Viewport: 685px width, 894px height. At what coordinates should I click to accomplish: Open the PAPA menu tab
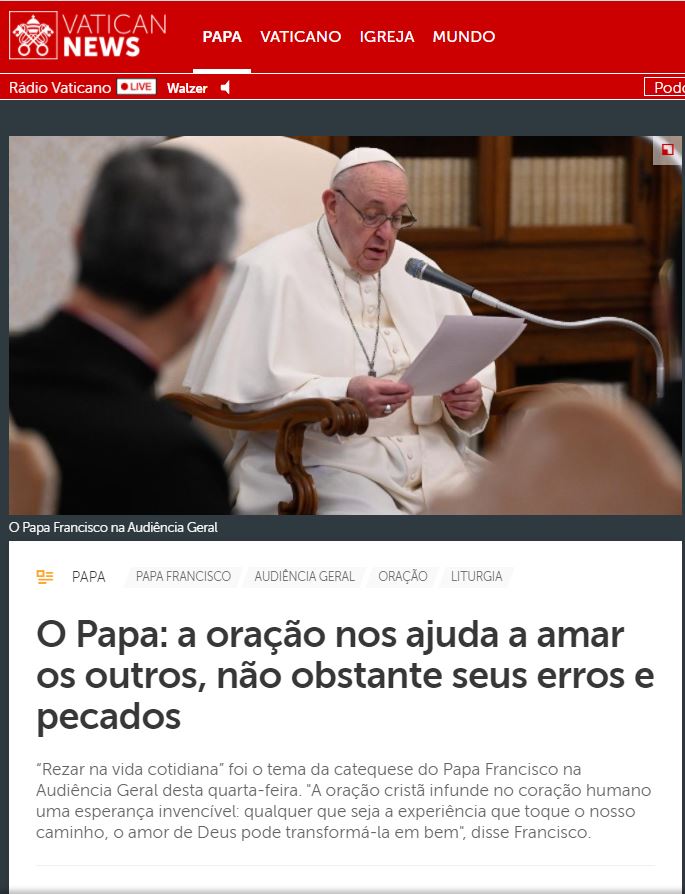[222, 36]
